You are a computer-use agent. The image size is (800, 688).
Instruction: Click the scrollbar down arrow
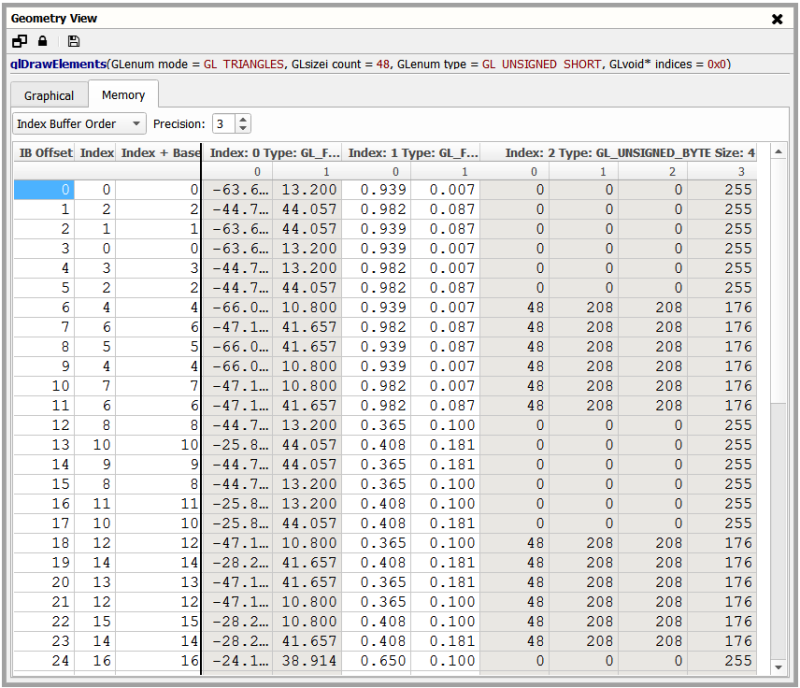point(779,666)
